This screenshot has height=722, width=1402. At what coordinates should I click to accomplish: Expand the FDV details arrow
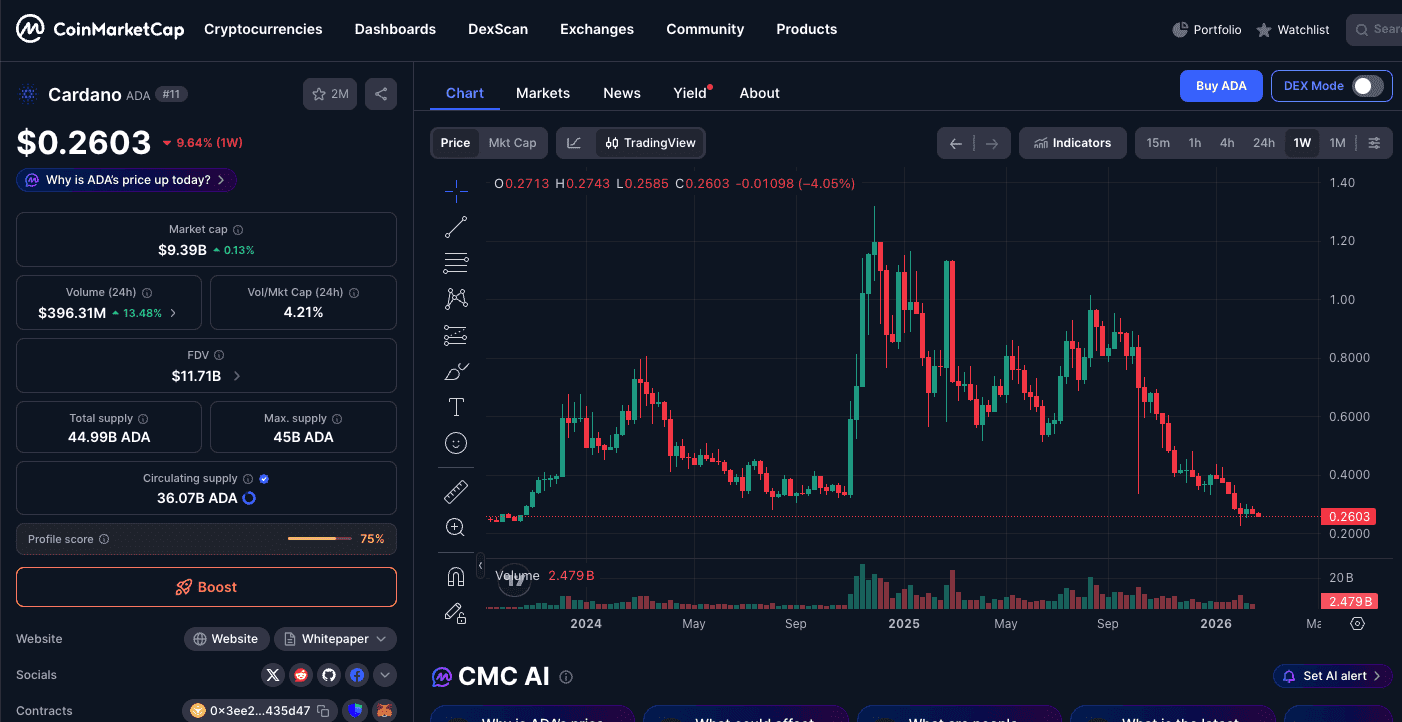[x=237, y=376]
